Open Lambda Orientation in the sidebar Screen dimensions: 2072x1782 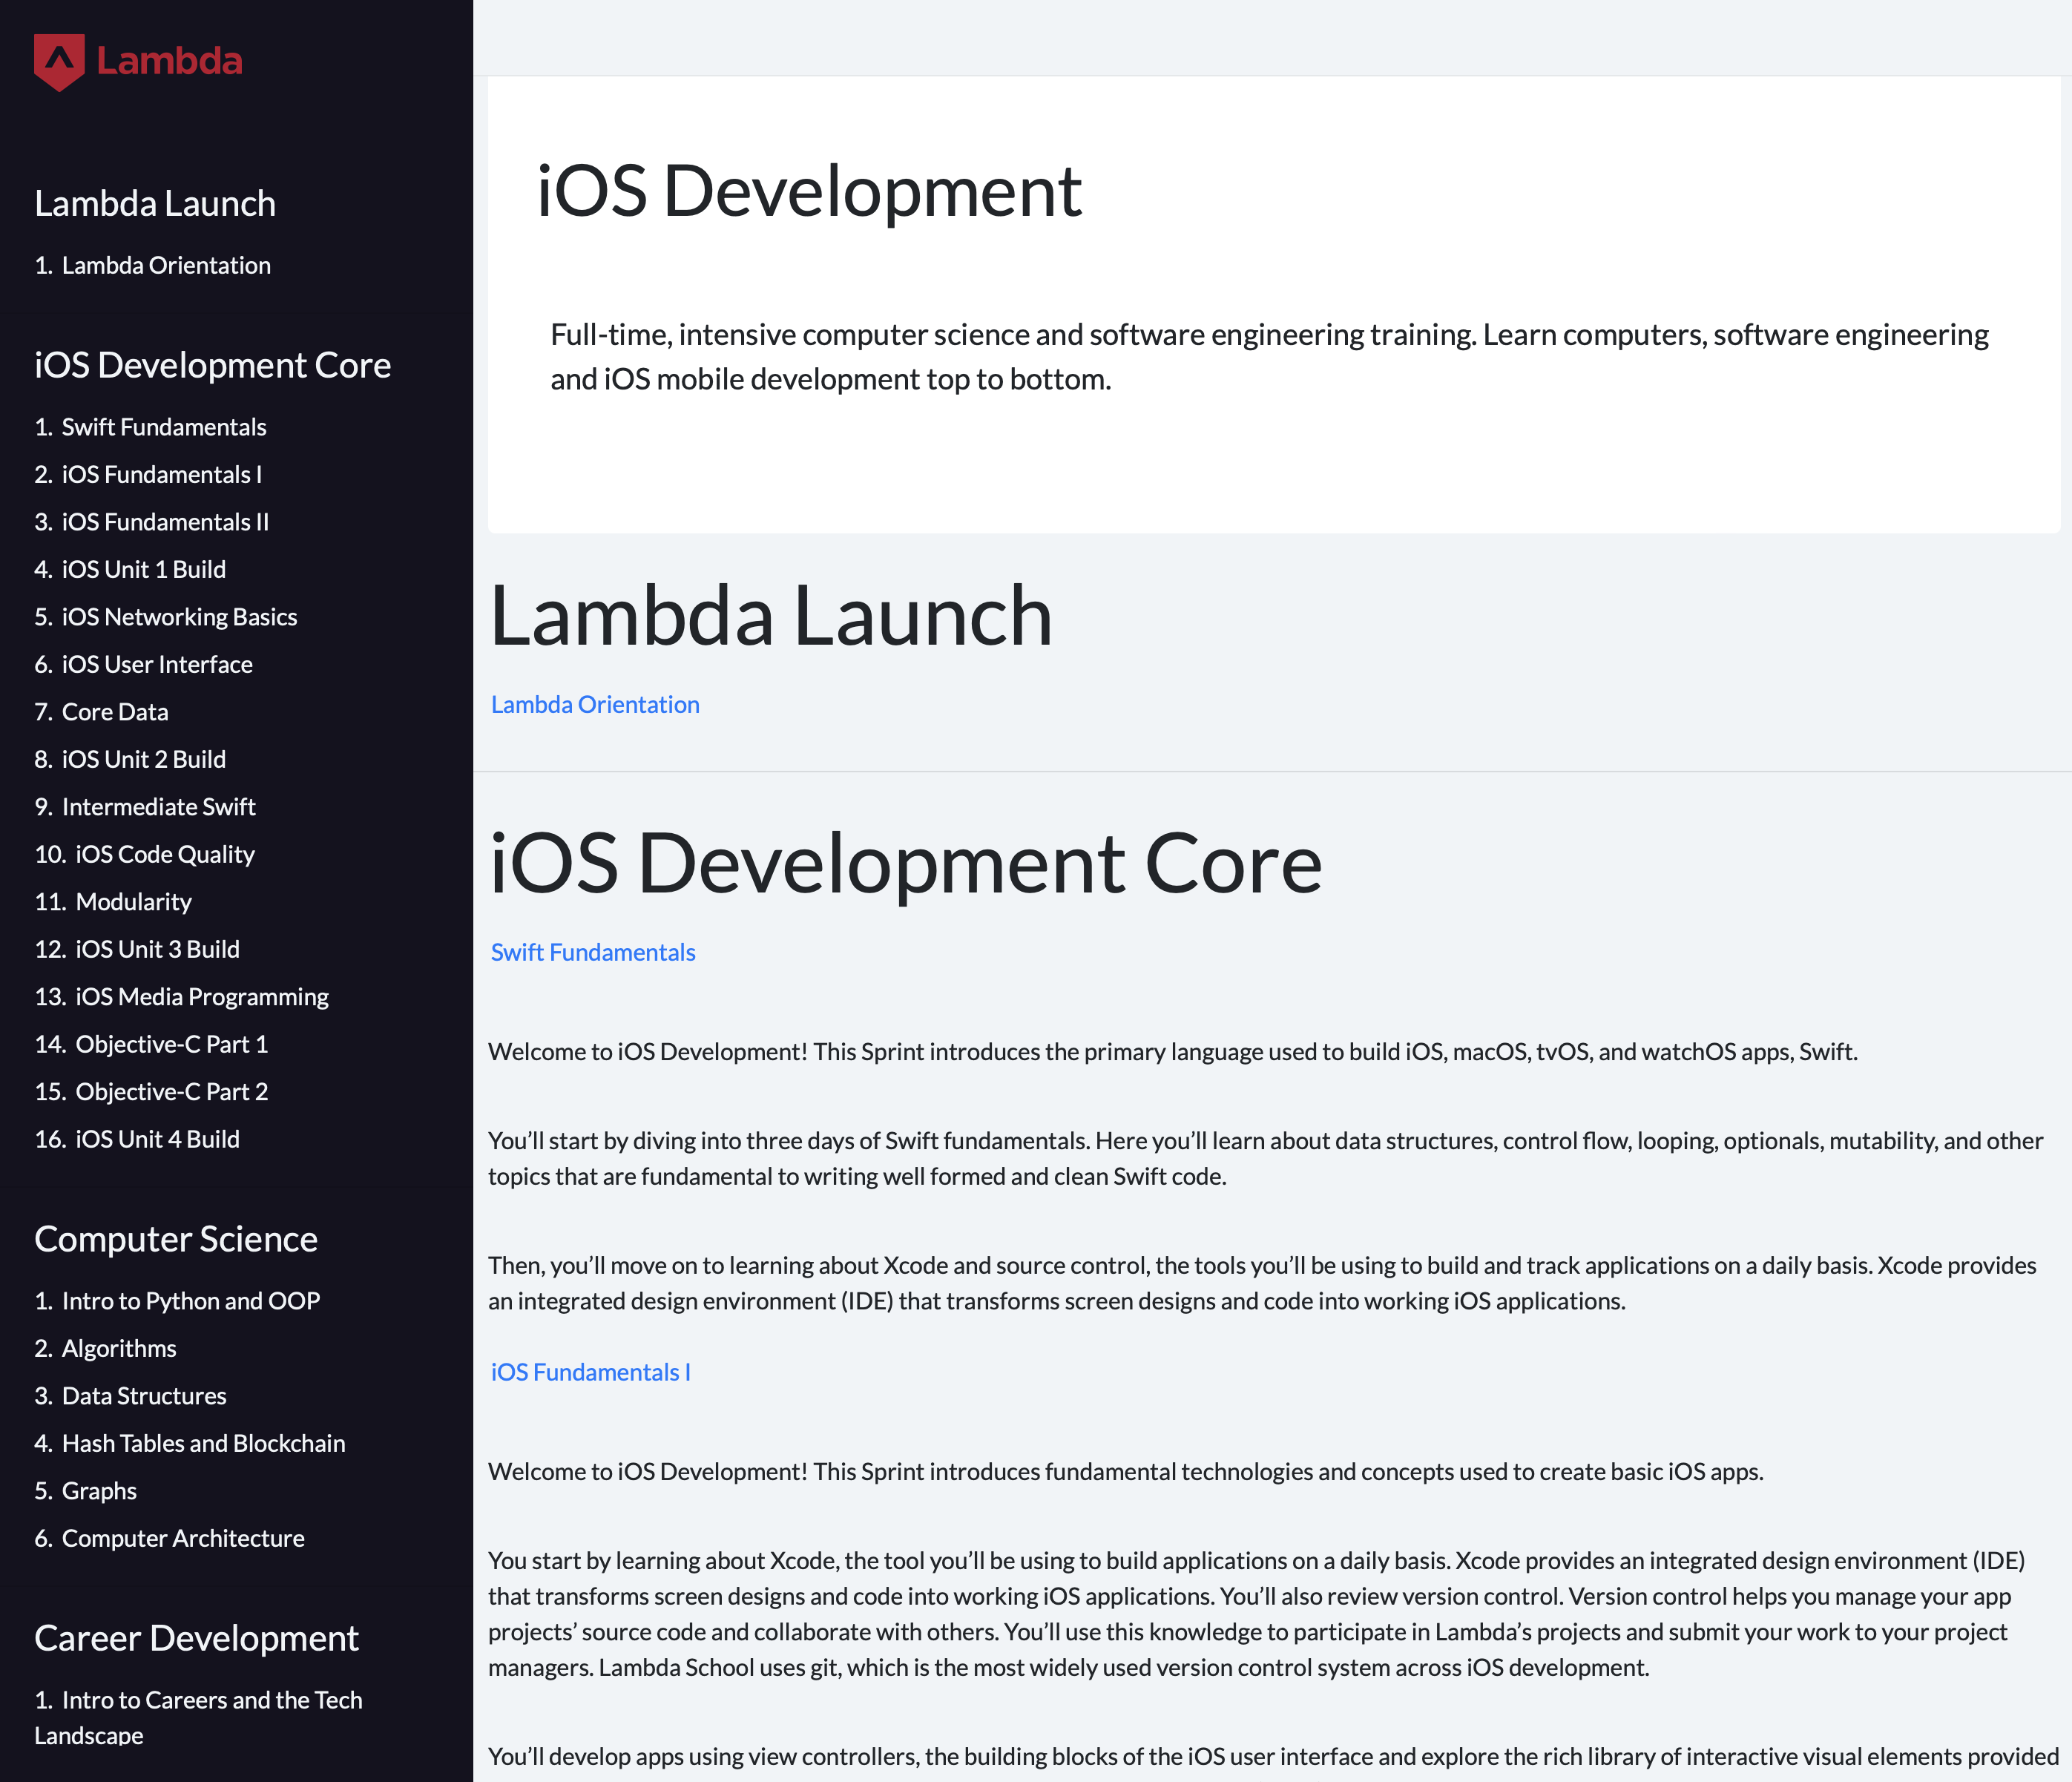166,265
